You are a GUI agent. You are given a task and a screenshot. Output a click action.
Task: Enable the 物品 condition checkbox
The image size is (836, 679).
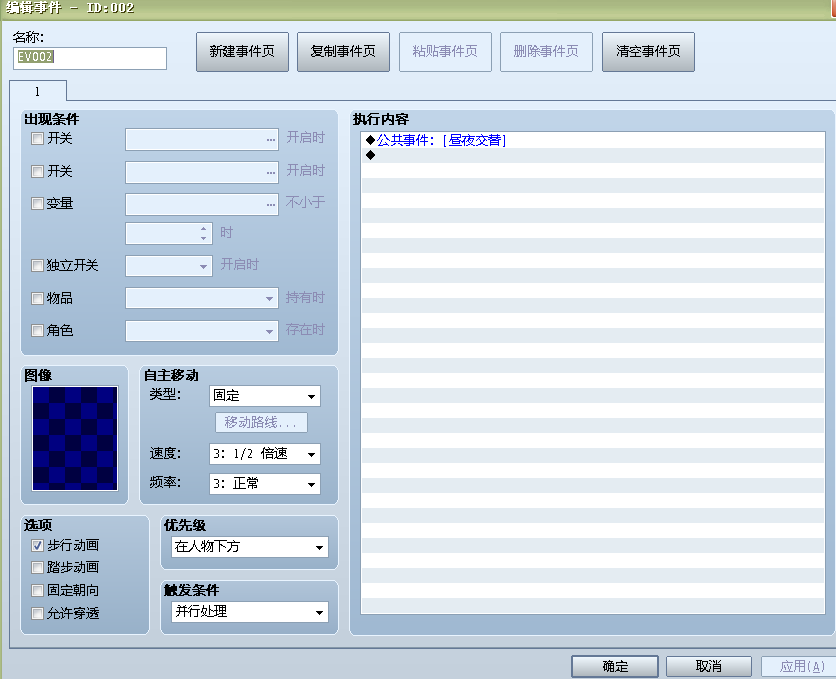37,298
